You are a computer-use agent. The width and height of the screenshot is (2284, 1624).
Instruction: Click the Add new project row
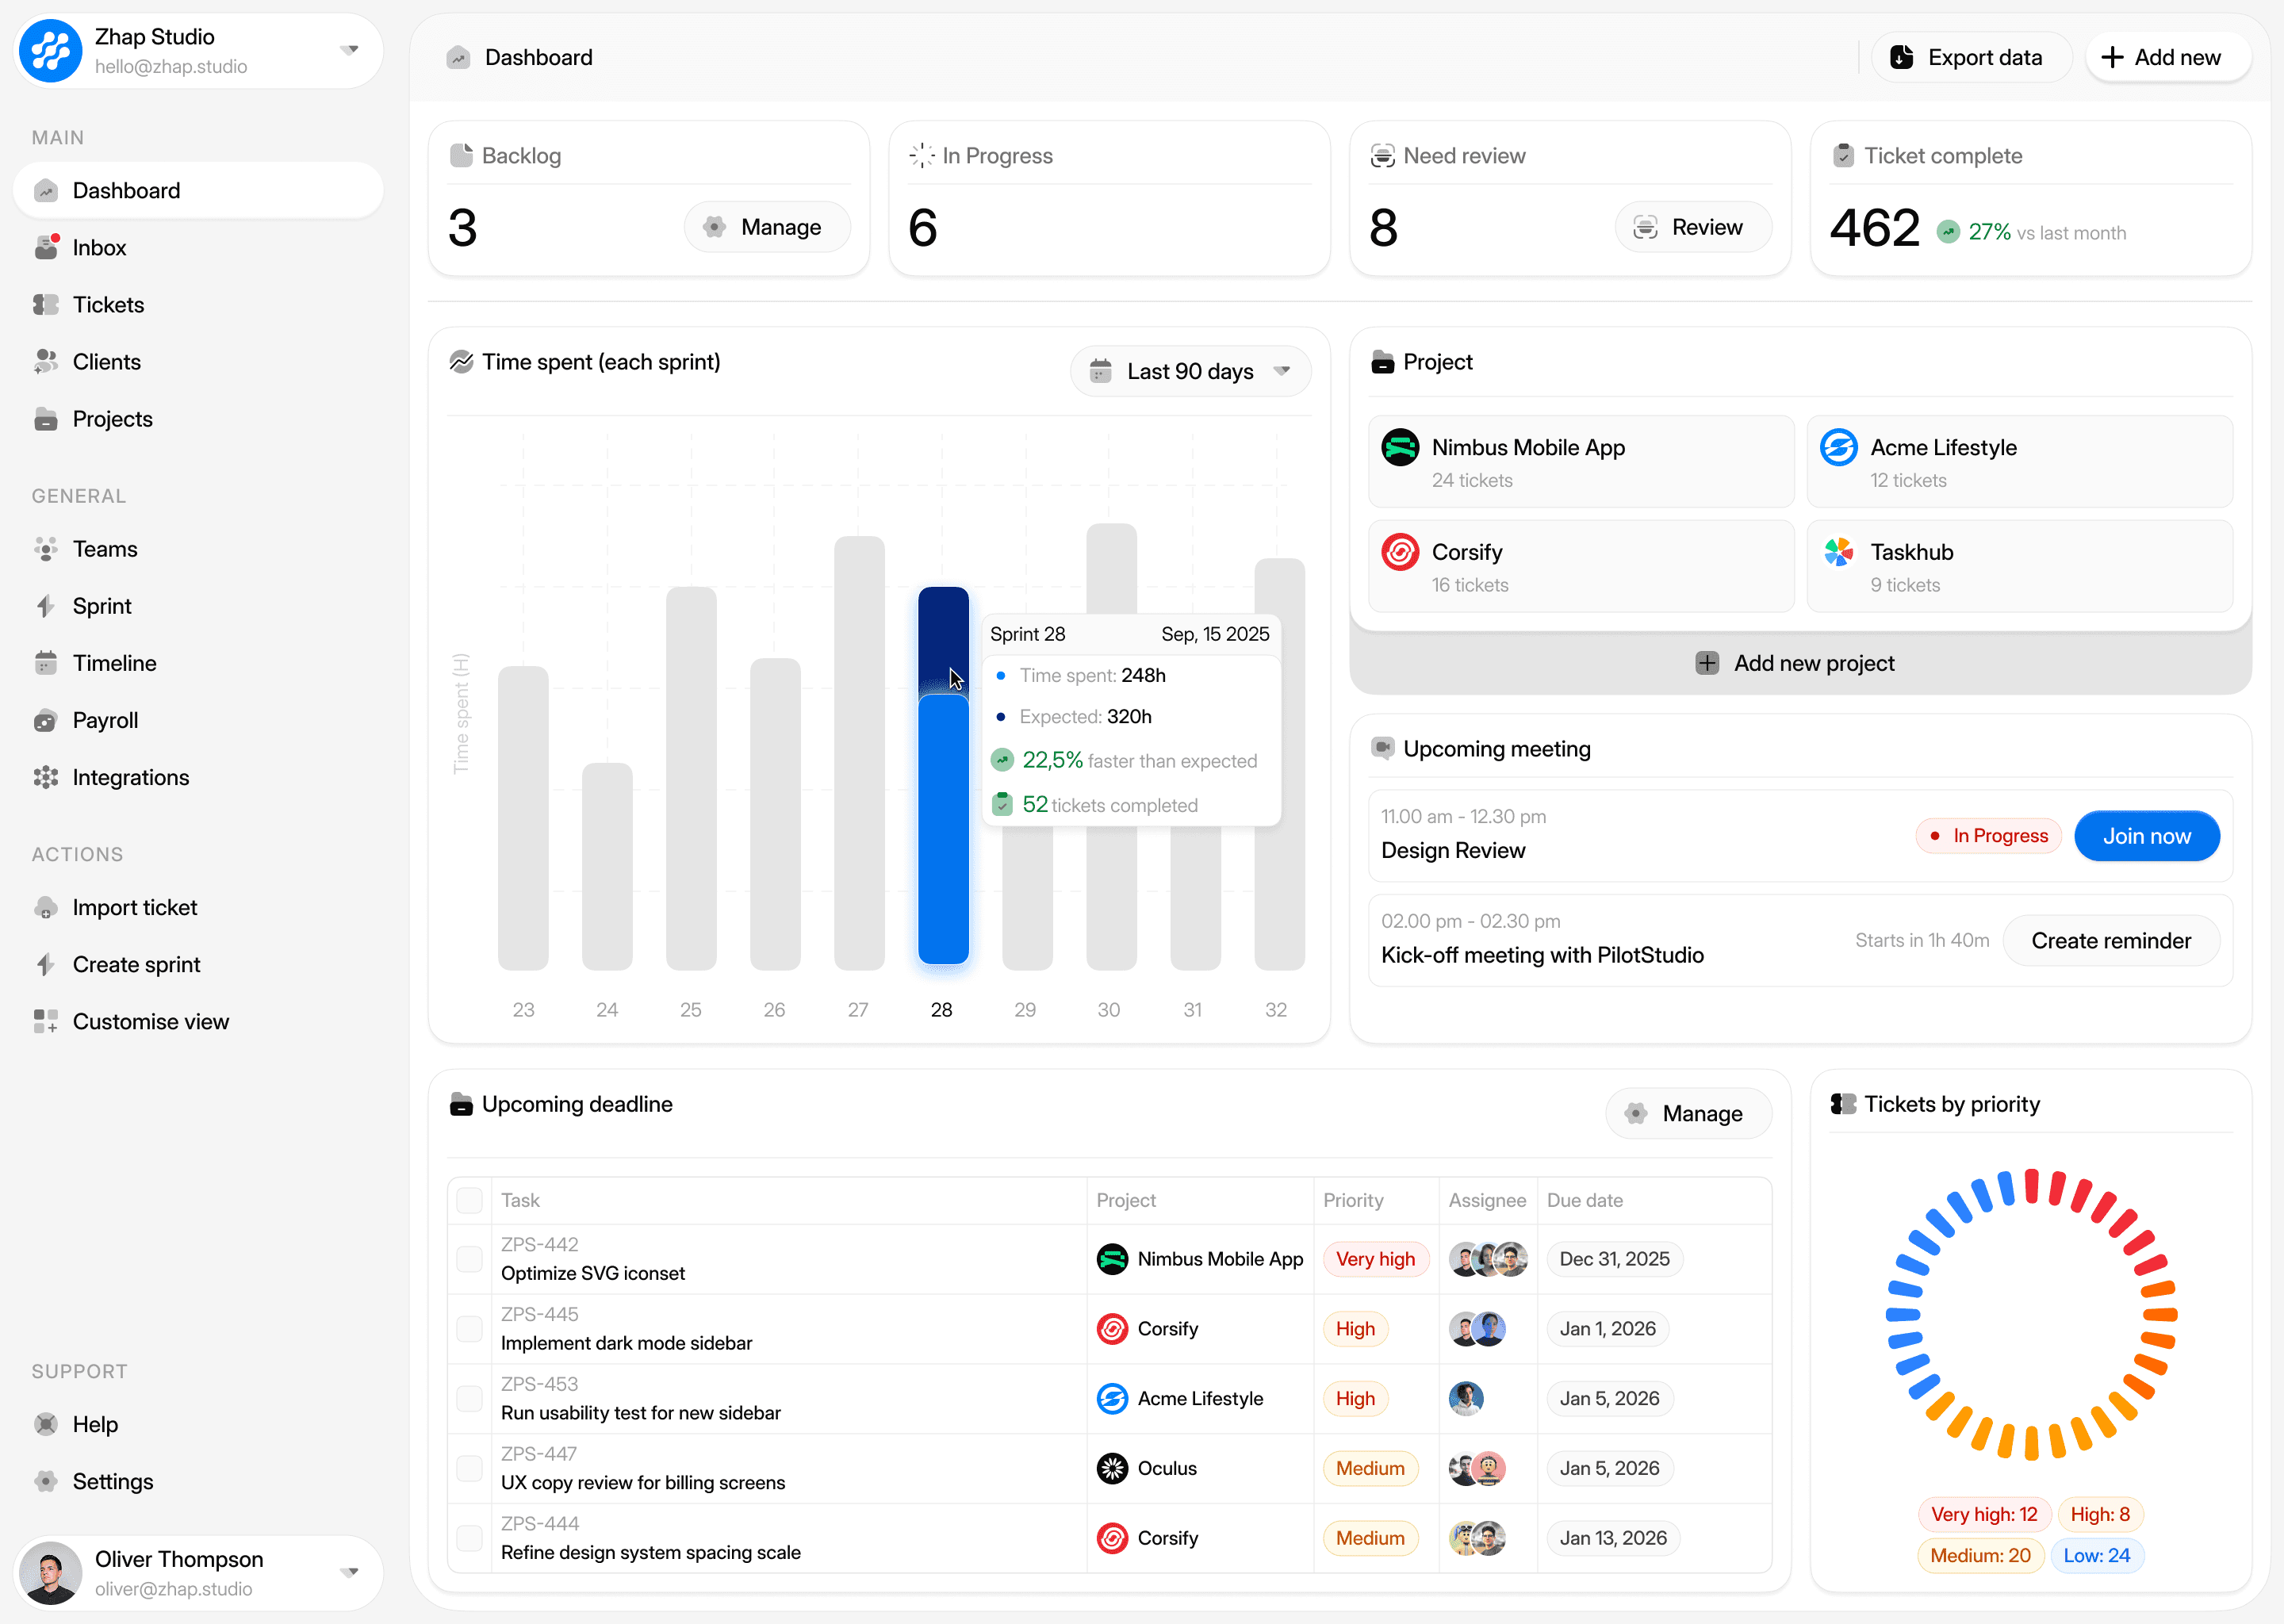coord(1798,663)
